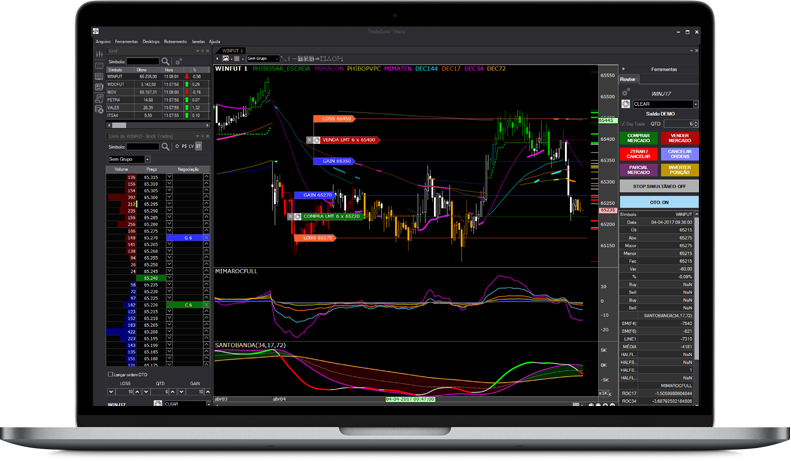Toggle the Day Trade checkbox
This screenshot has width=791, height=461.
click(x=622, y=124)
